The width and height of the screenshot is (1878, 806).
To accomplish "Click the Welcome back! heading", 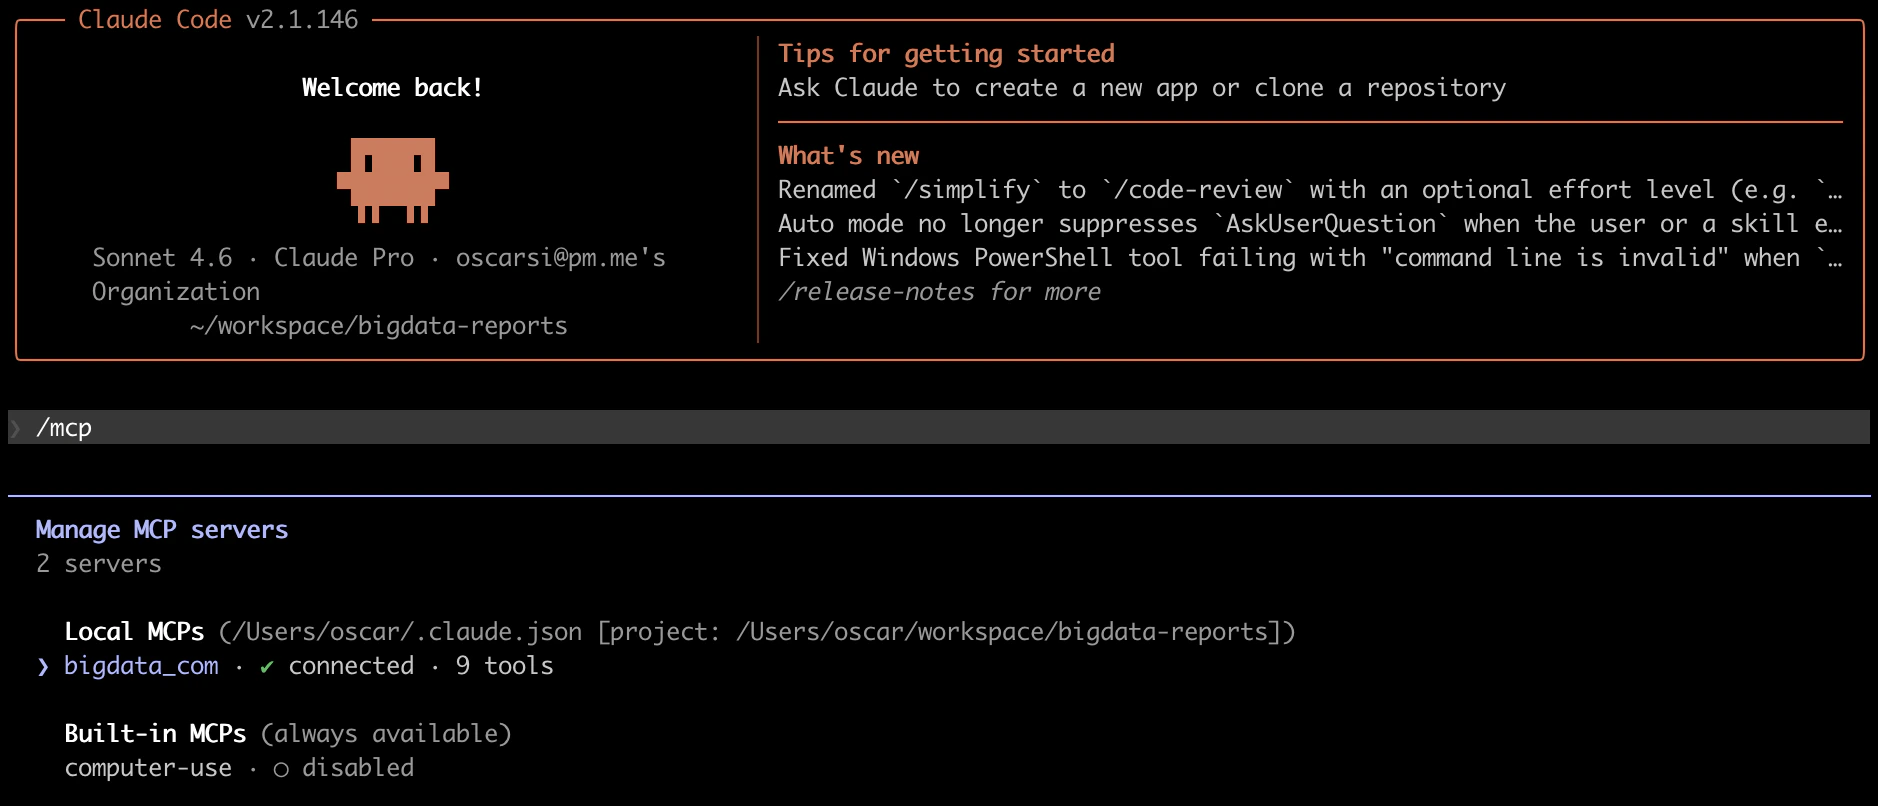I will [392, 88].
